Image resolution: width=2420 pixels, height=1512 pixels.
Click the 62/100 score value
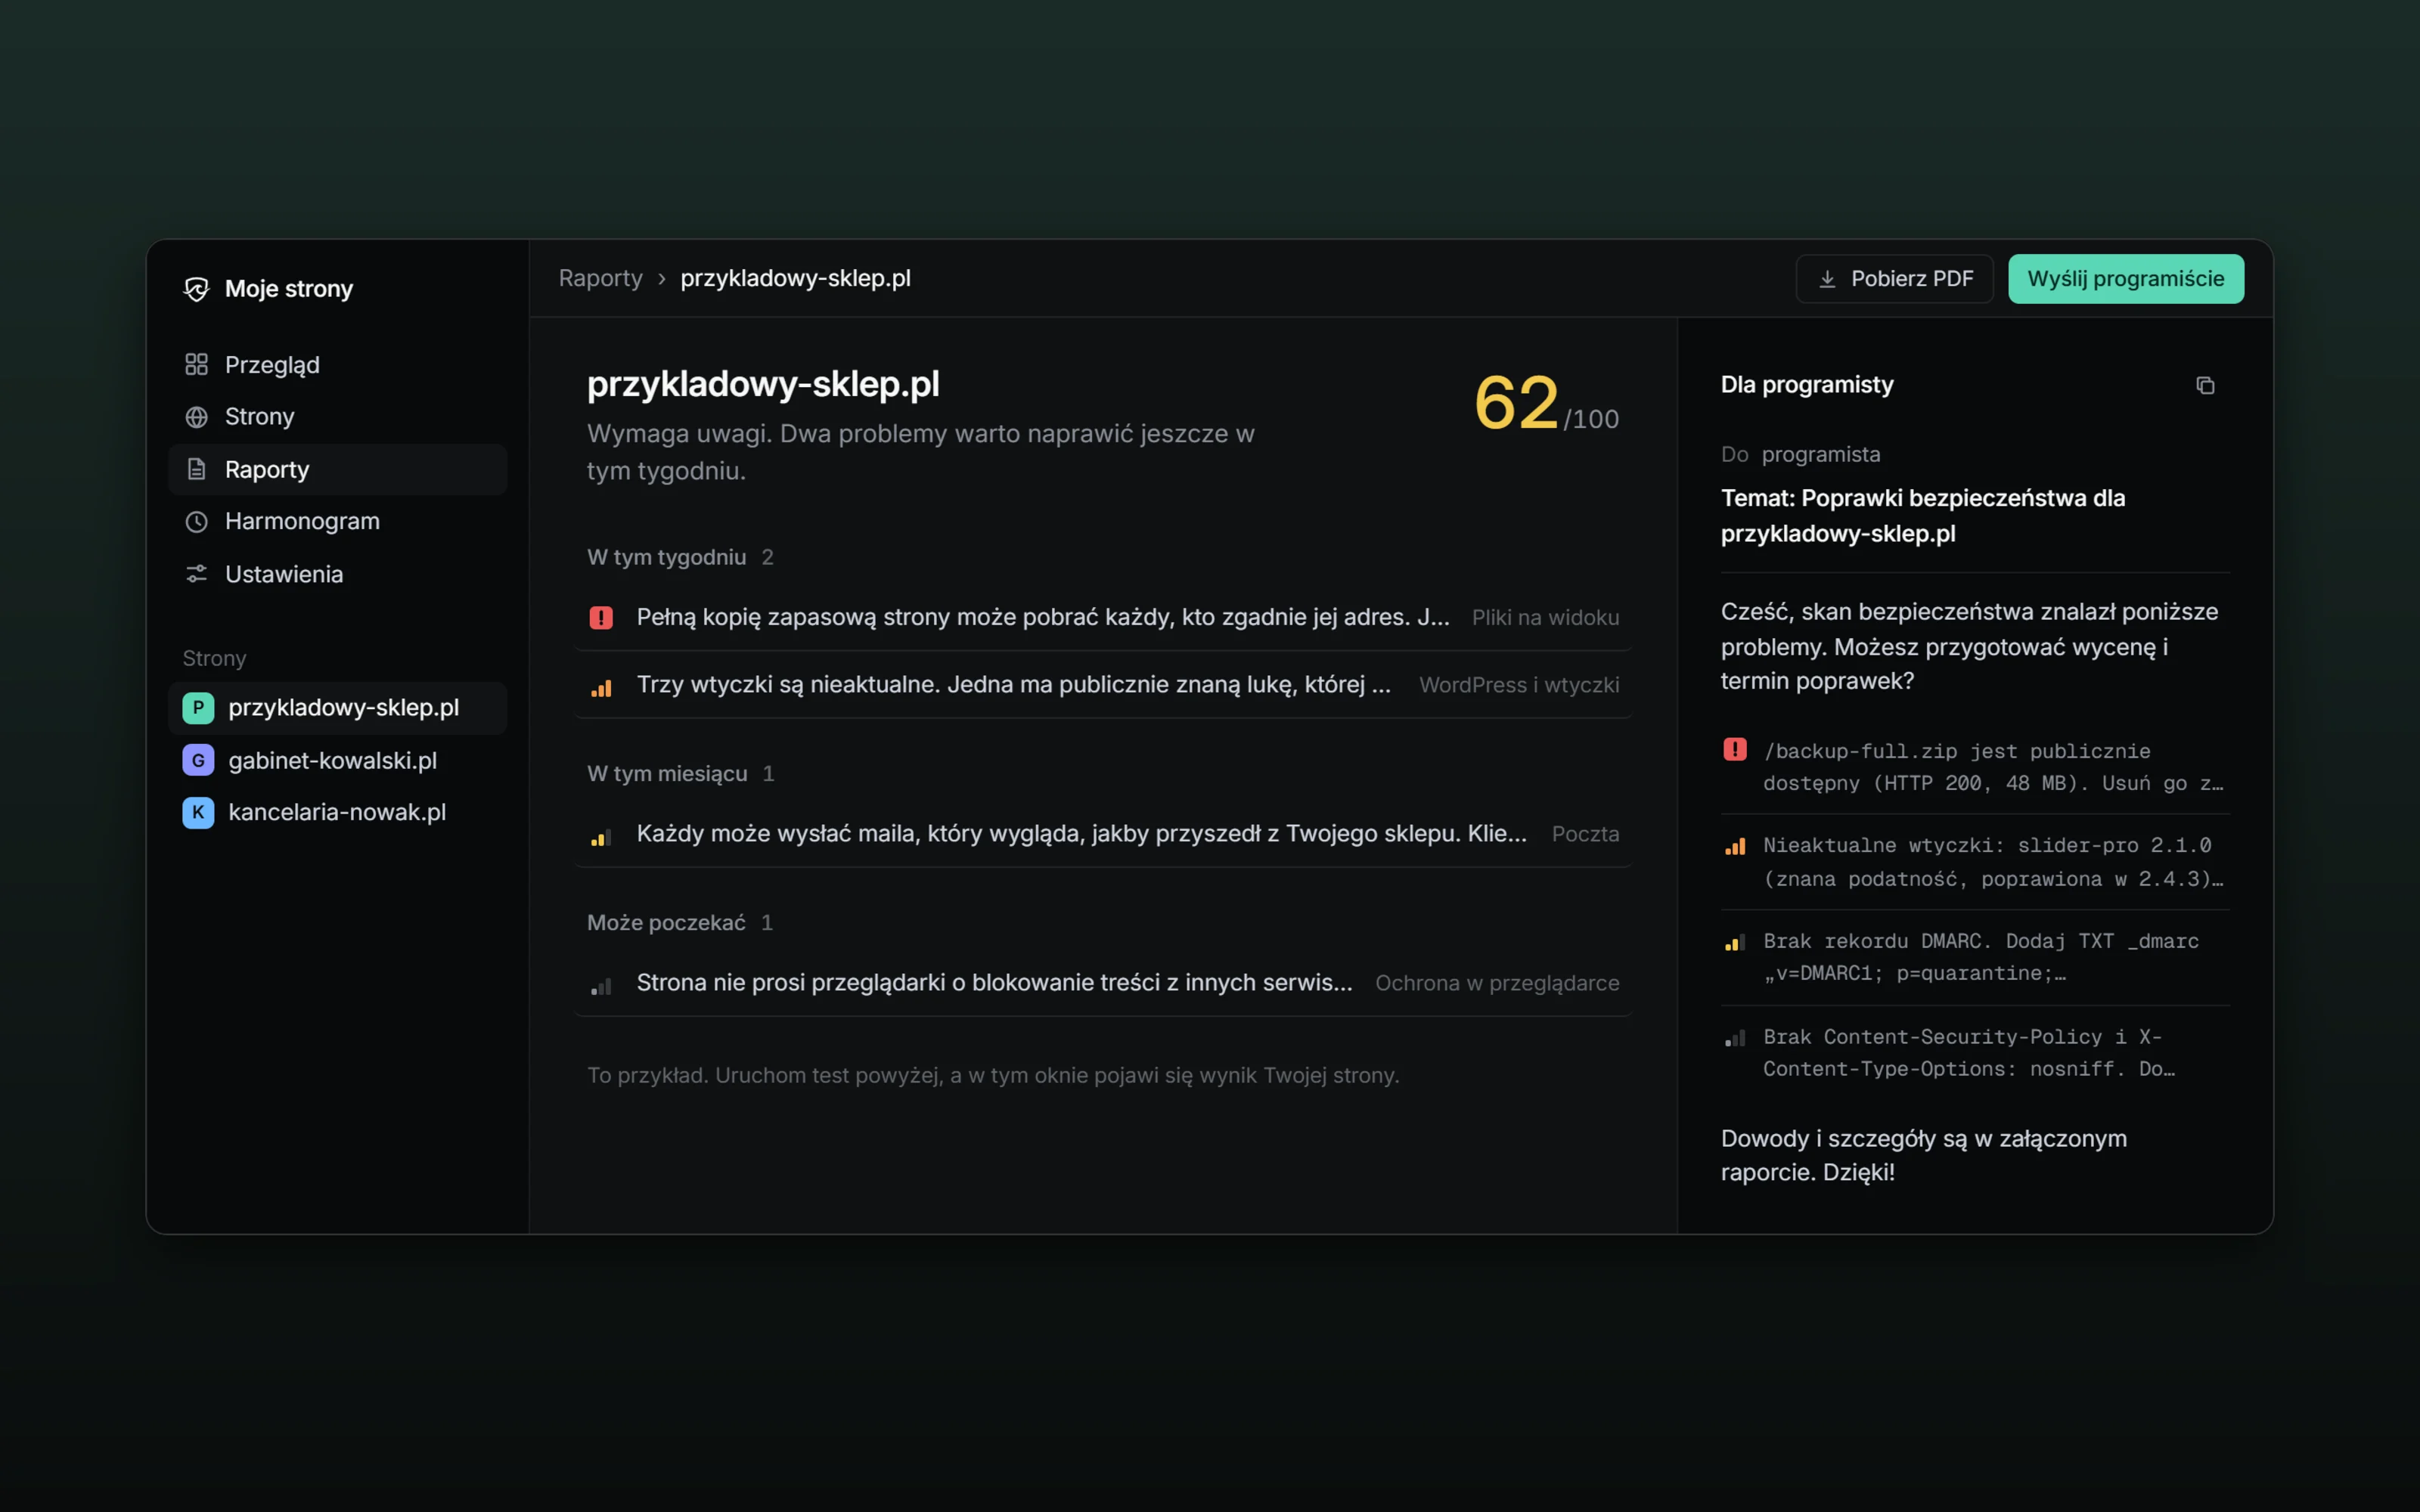pos(1546,403)
